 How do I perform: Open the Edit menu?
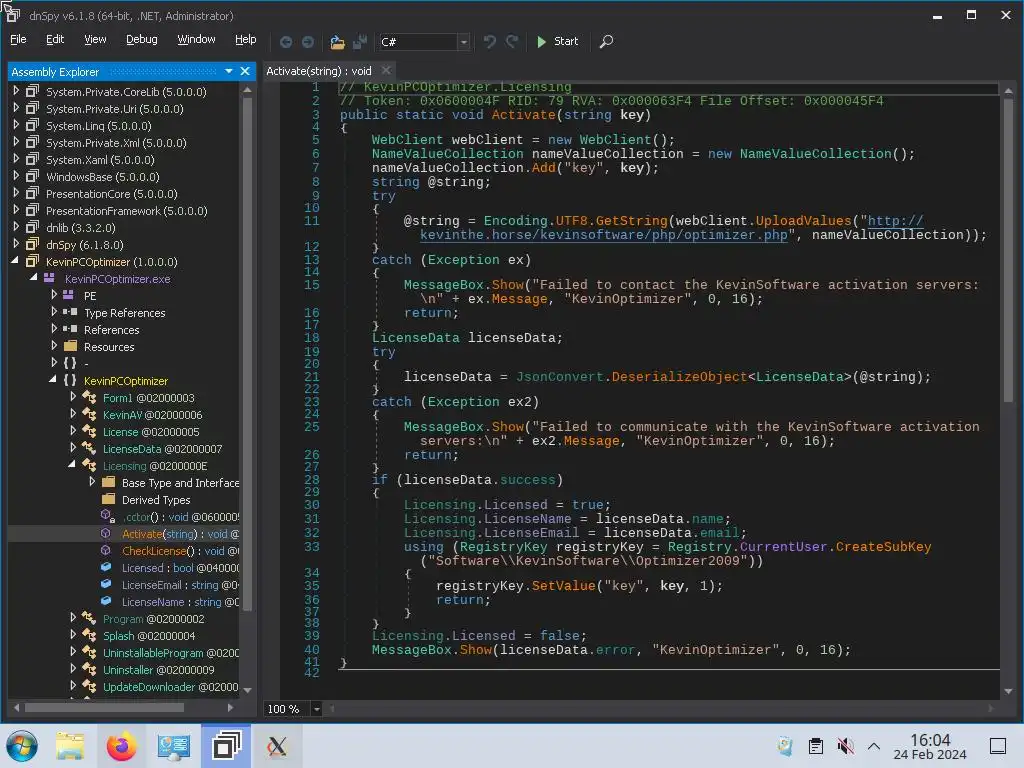pyautogui.click(x=55, y=39)
